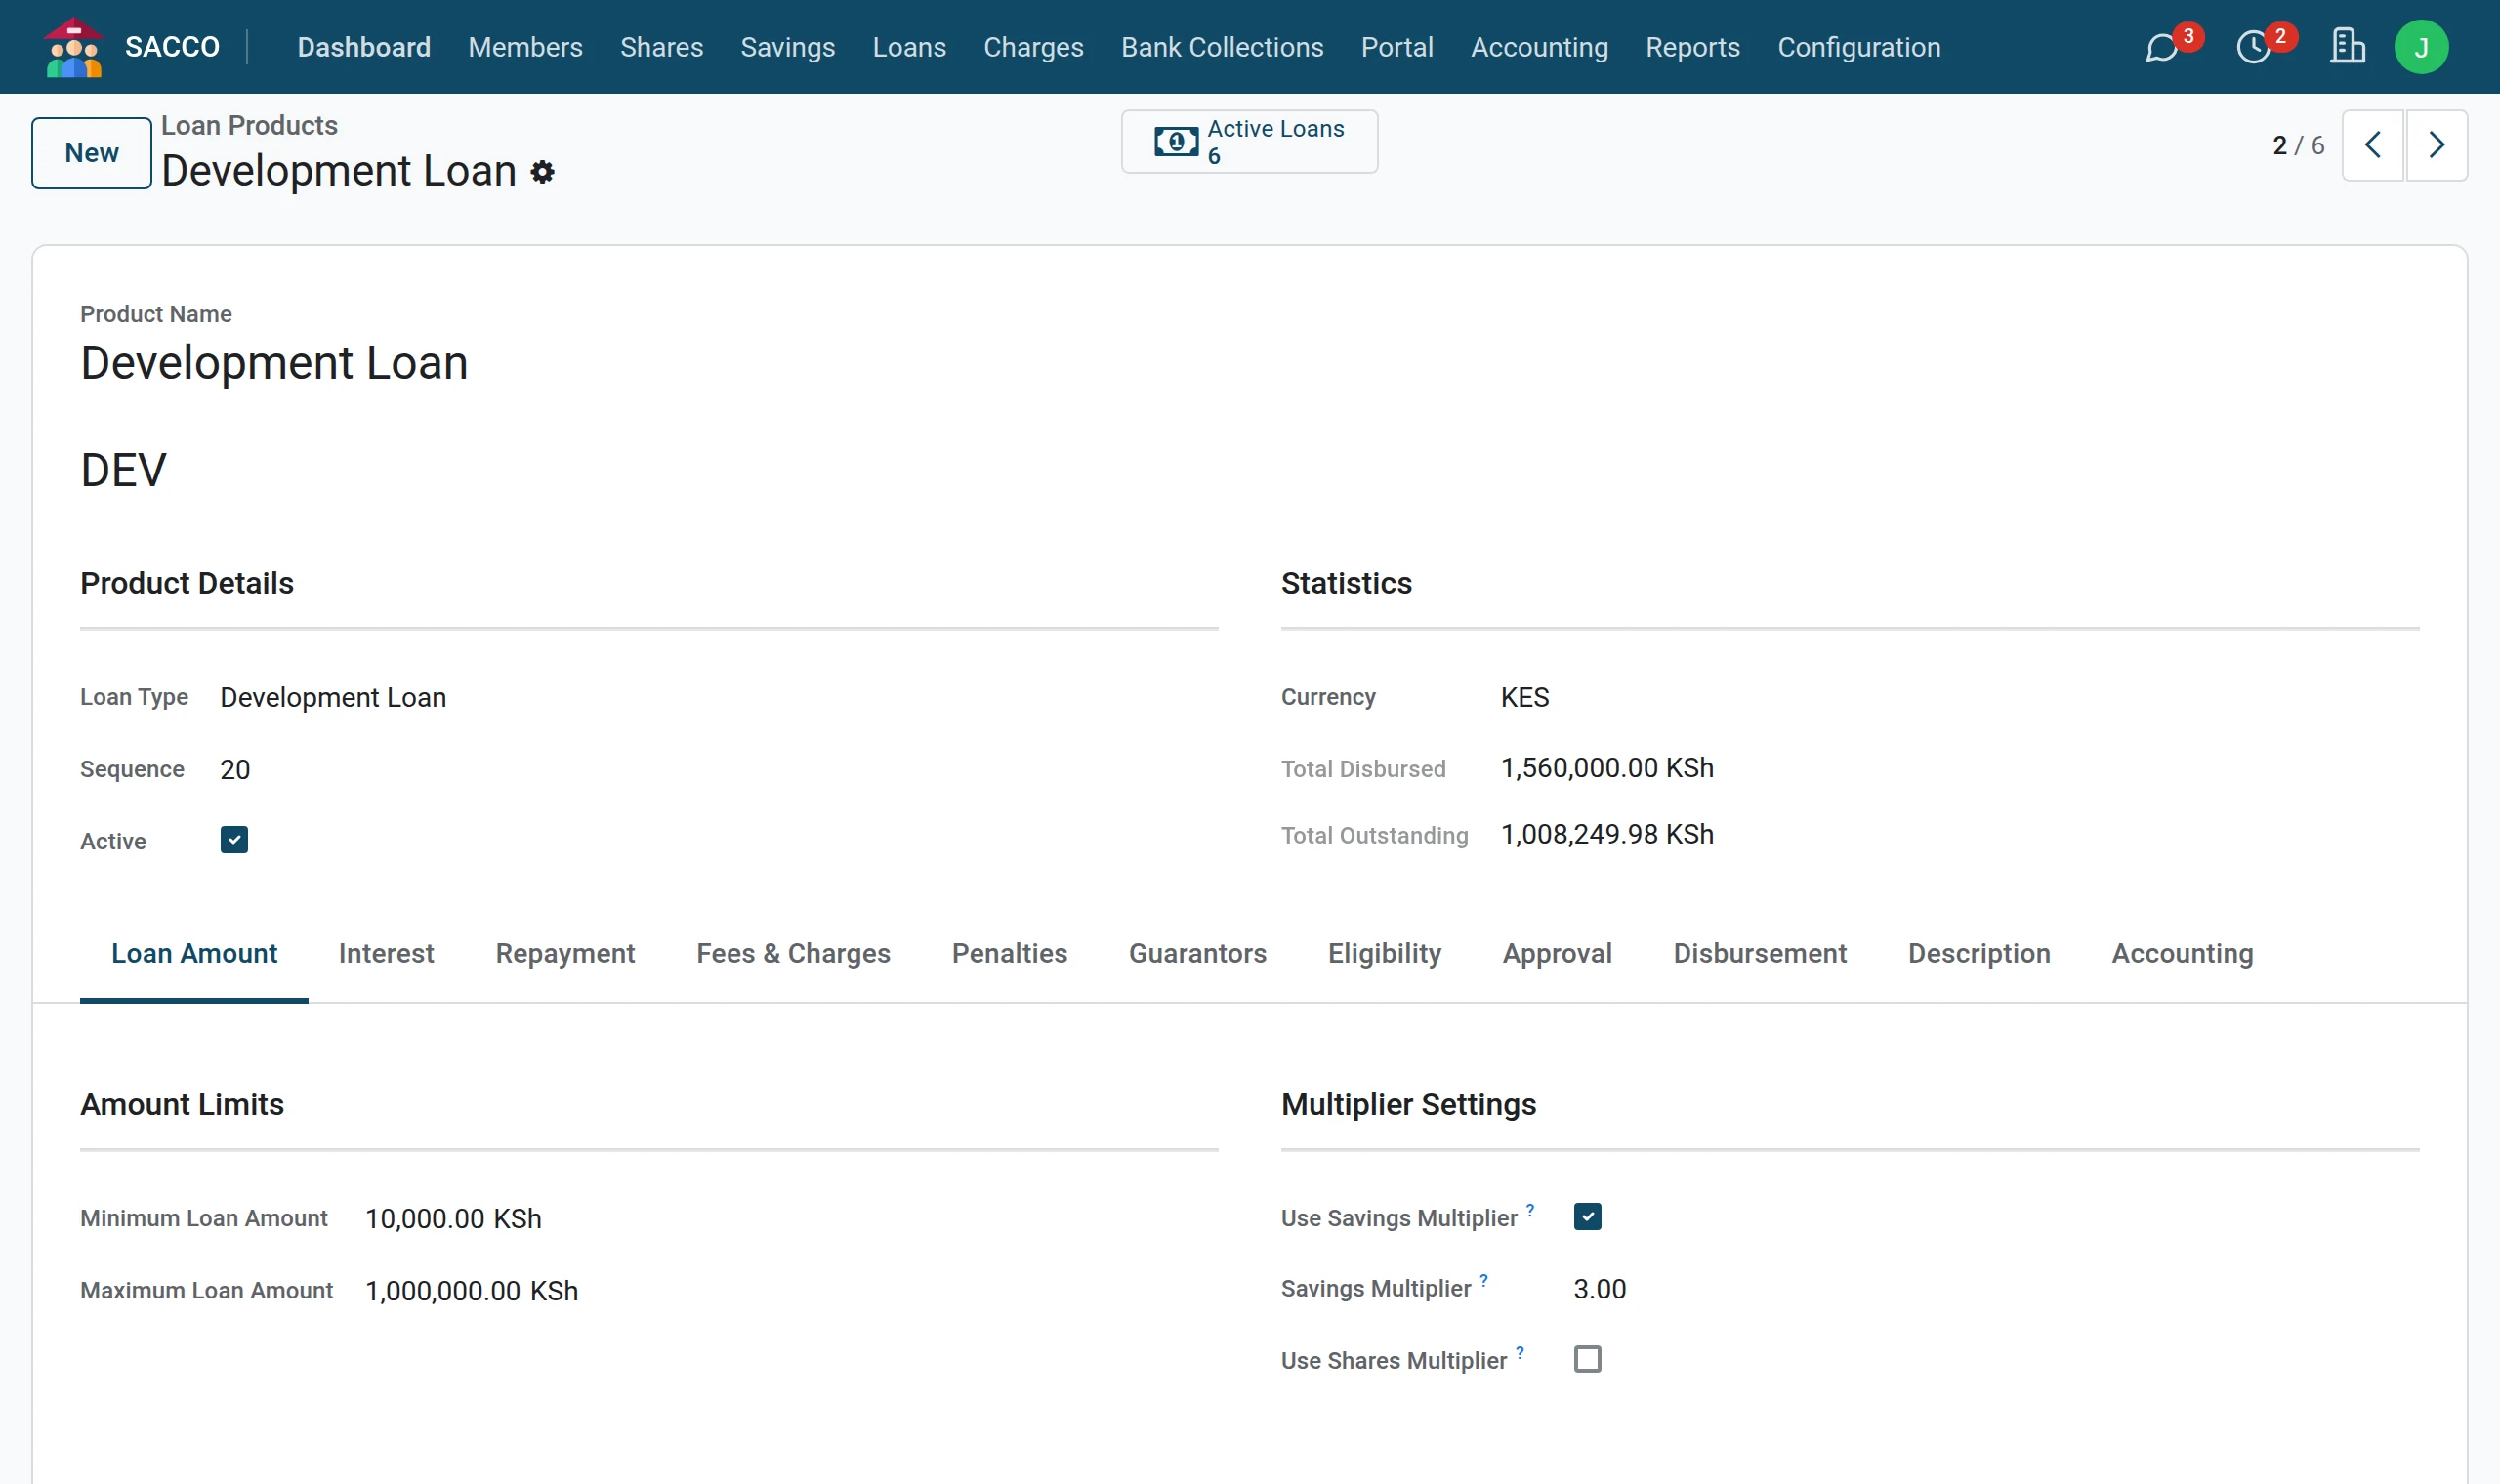Show help tooltip for Use Shares Multiplier

(x=1520, y=1352)
